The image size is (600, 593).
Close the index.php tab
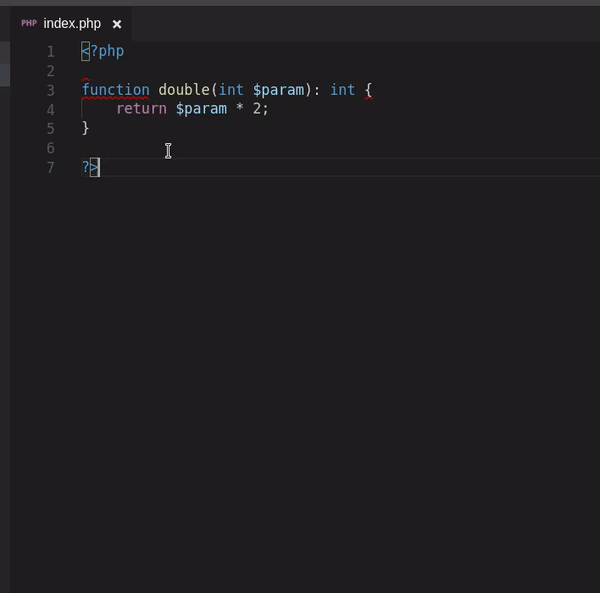[x=117, y=24]
